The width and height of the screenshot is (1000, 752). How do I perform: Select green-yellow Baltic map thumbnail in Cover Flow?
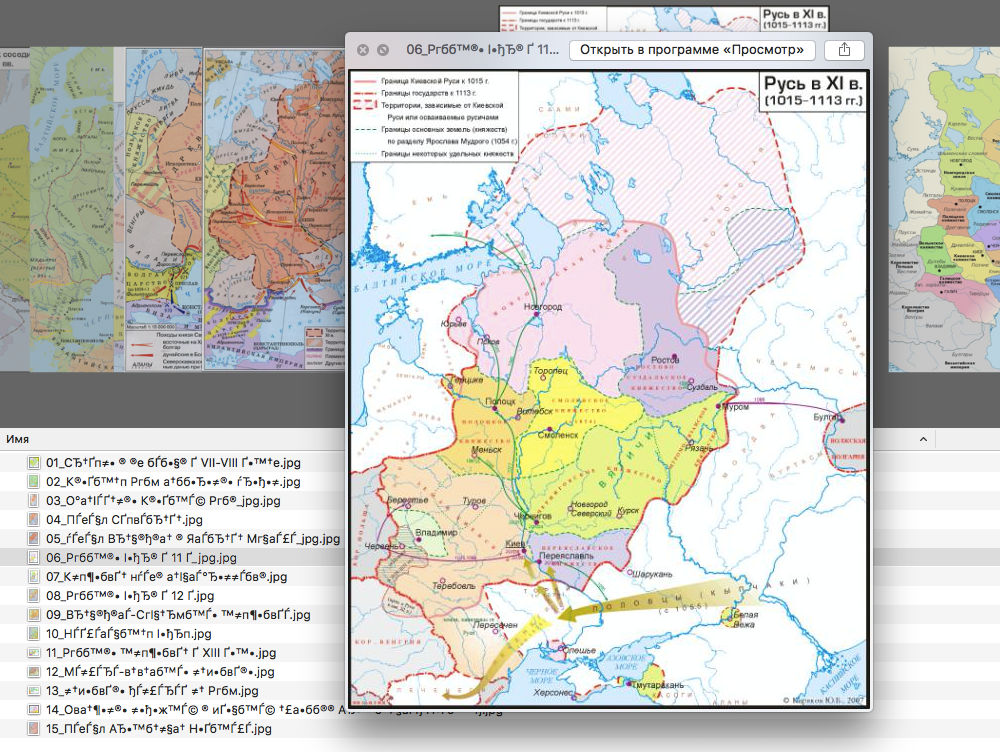pos(71,209)
